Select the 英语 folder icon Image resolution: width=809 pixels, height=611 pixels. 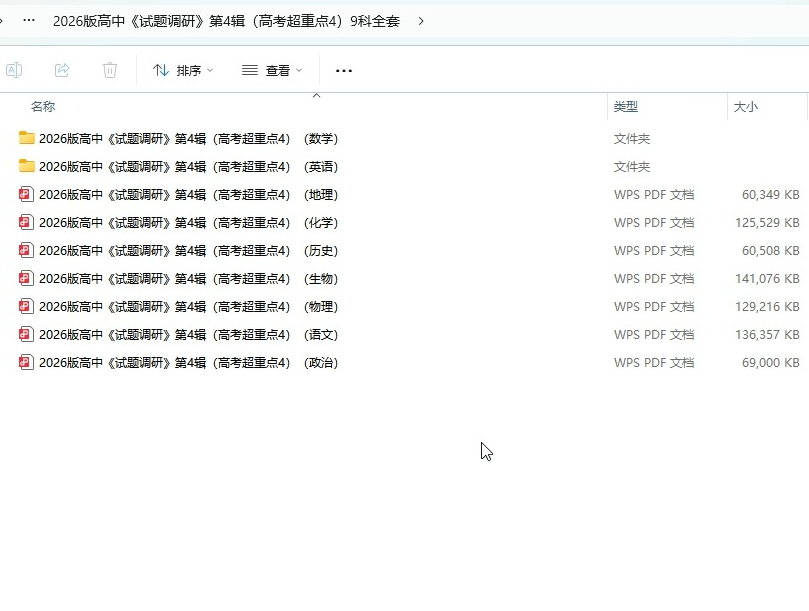[27, 166]
